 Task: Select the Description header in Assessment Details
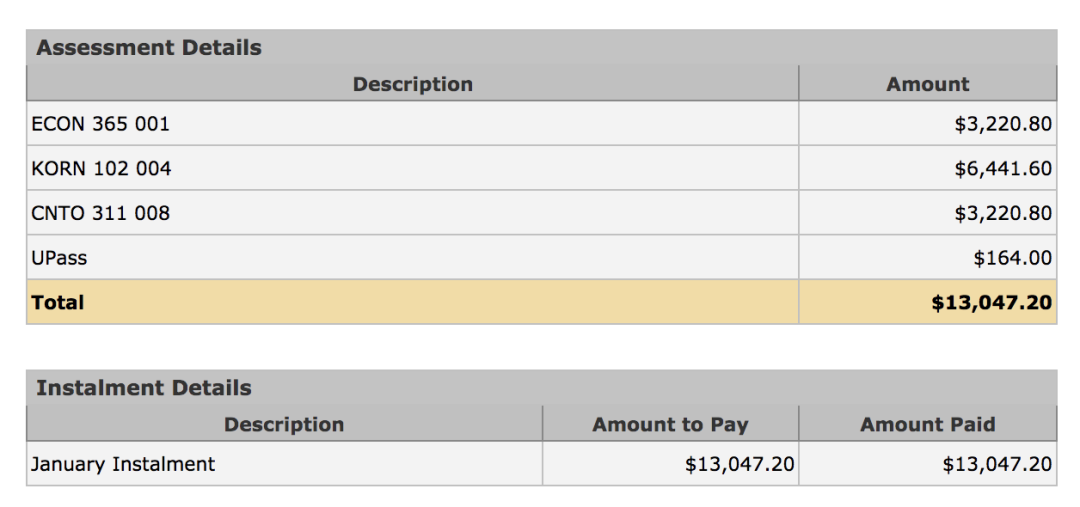(x=412, y=85)
